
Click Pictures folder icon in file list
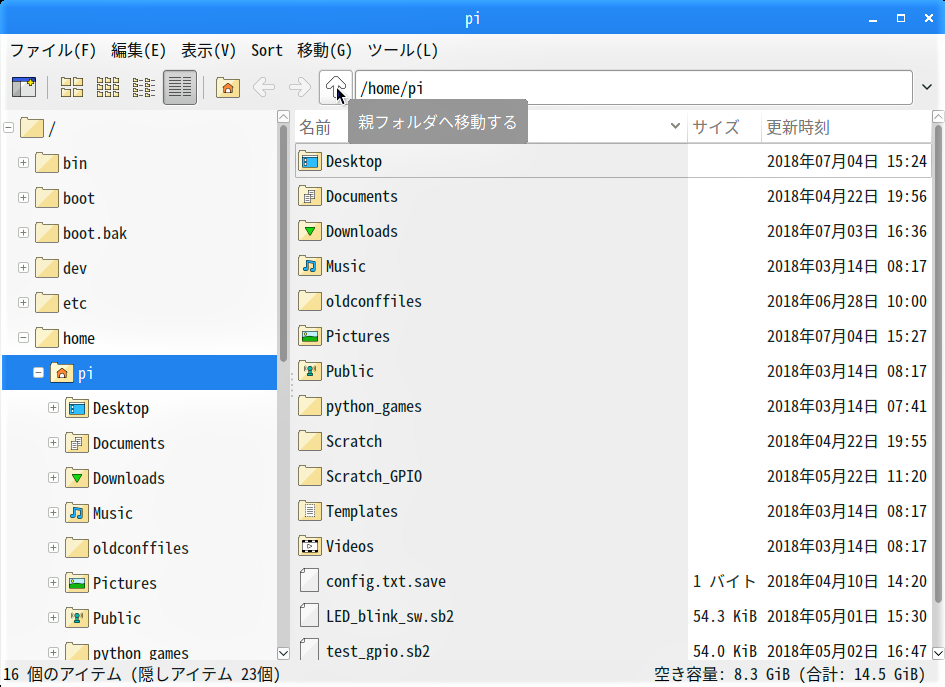310,336
